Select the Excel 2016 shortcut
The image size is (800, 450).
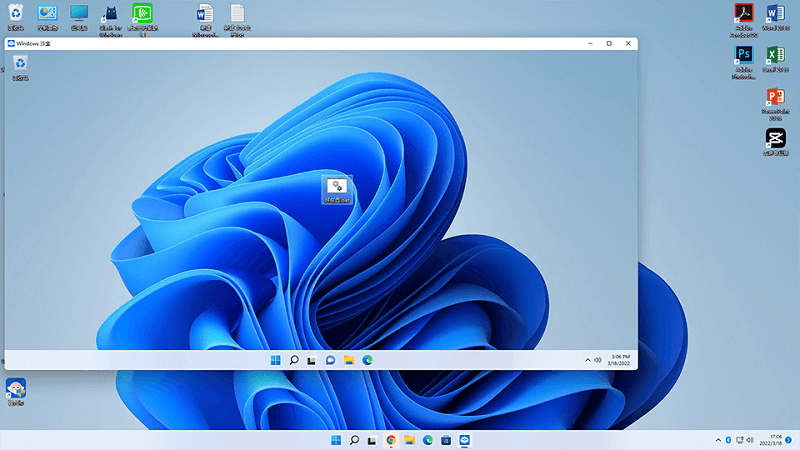tap(776, 59)
